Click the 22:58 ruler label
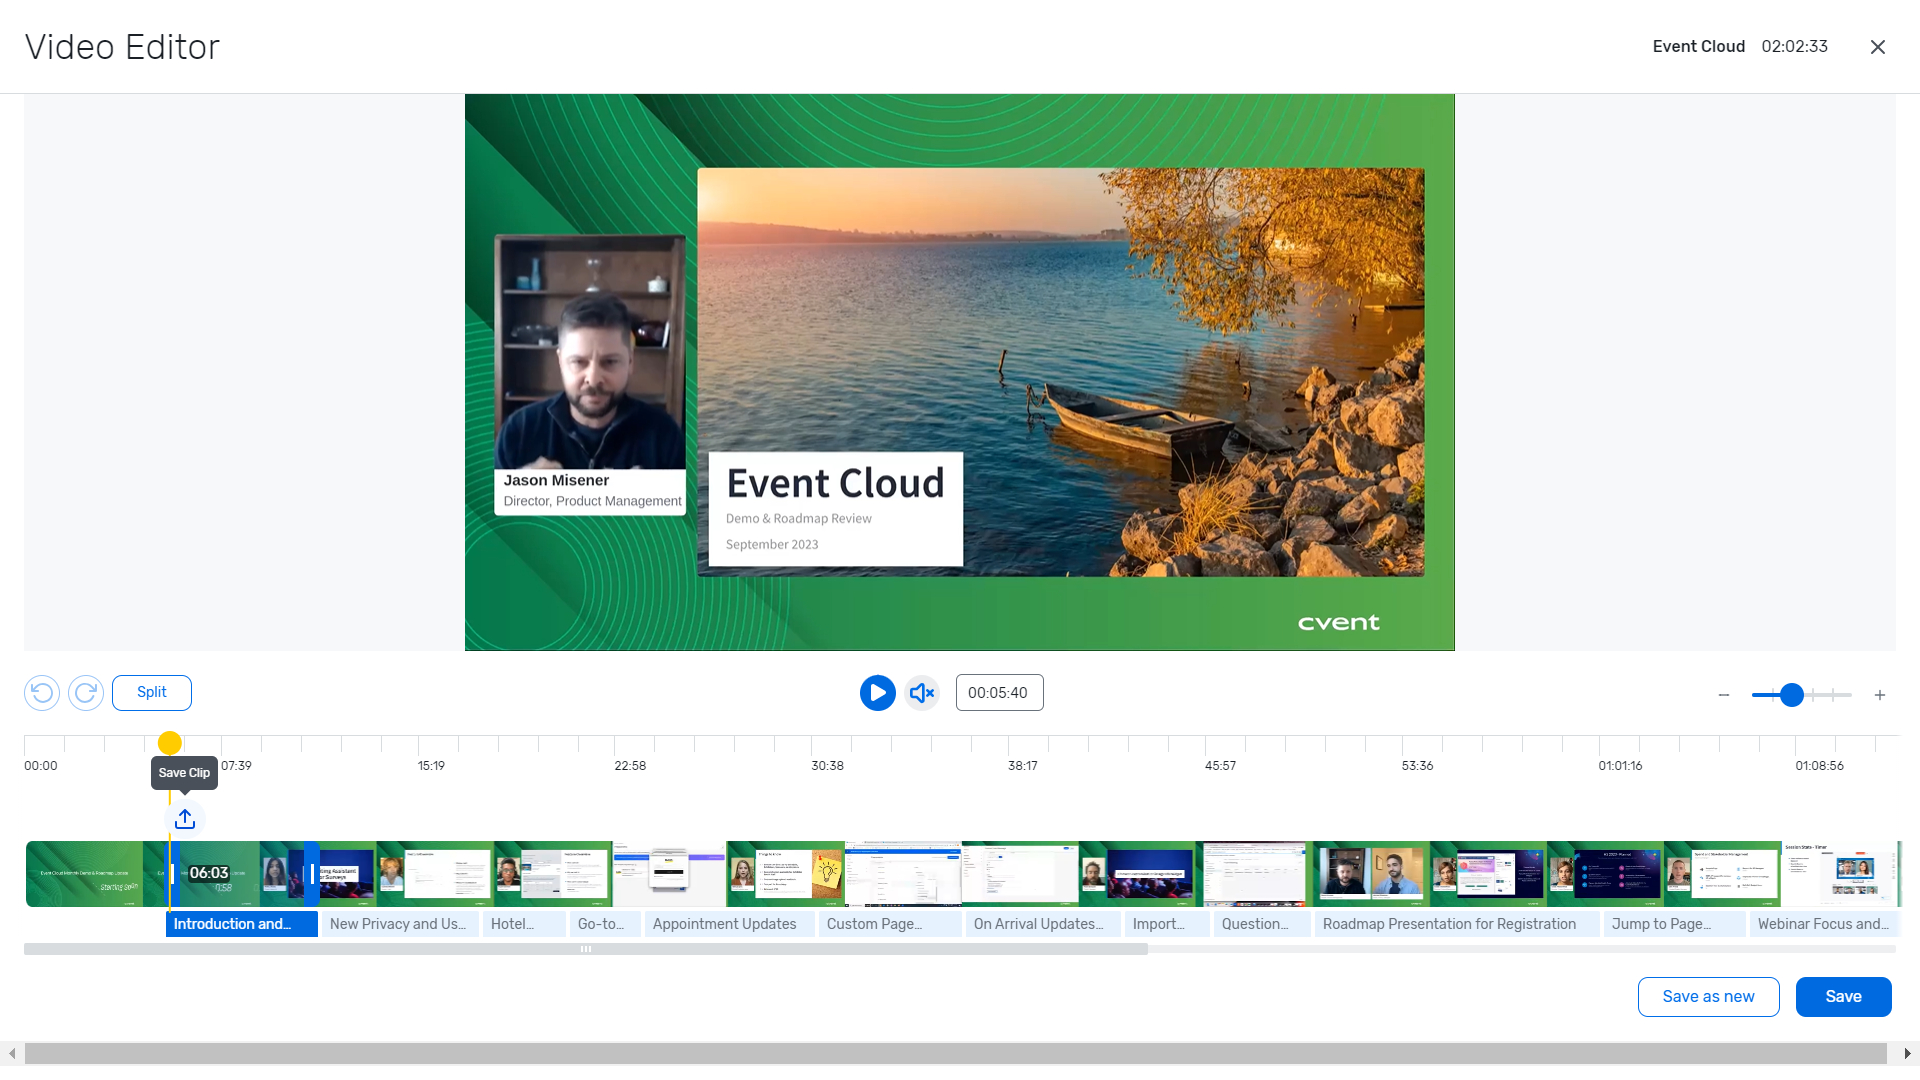1920x1080 pixels. (630, 766)
